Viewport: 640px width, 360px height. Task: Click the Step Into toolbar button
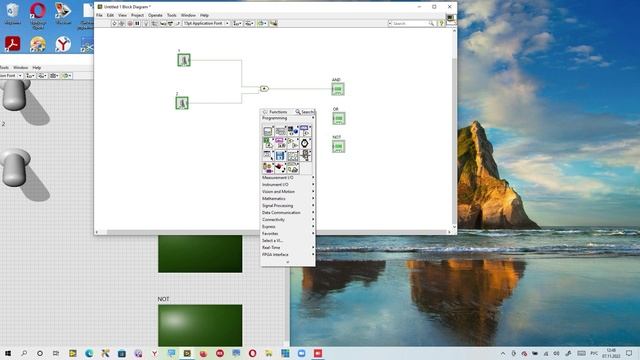(162, 24)
